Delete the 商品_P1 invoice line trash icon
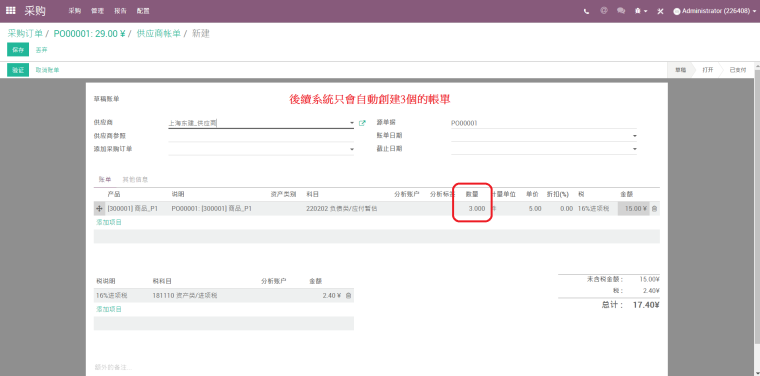 (654, 209)
